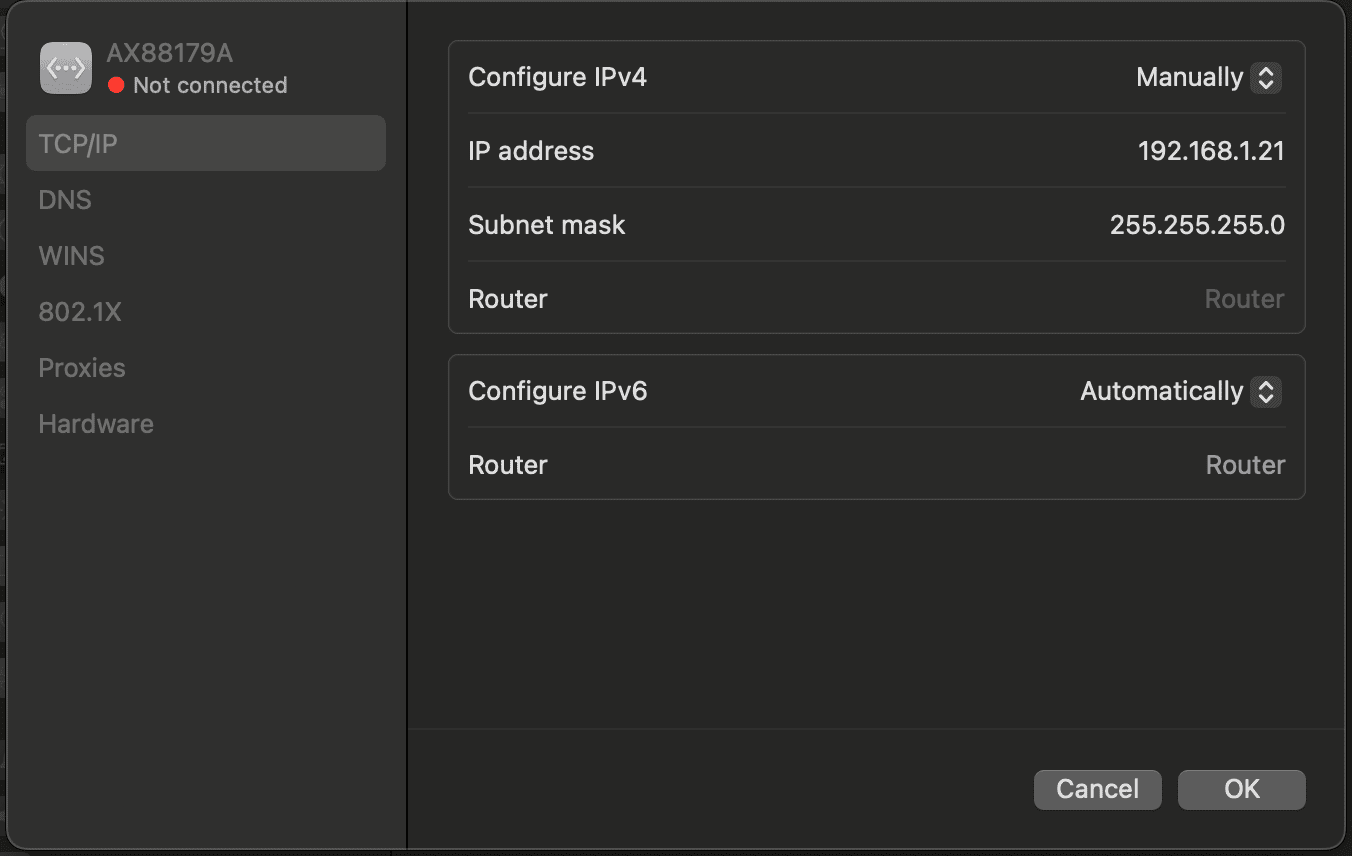
Task: Switch to the DNS section
Action: [65, 200]
